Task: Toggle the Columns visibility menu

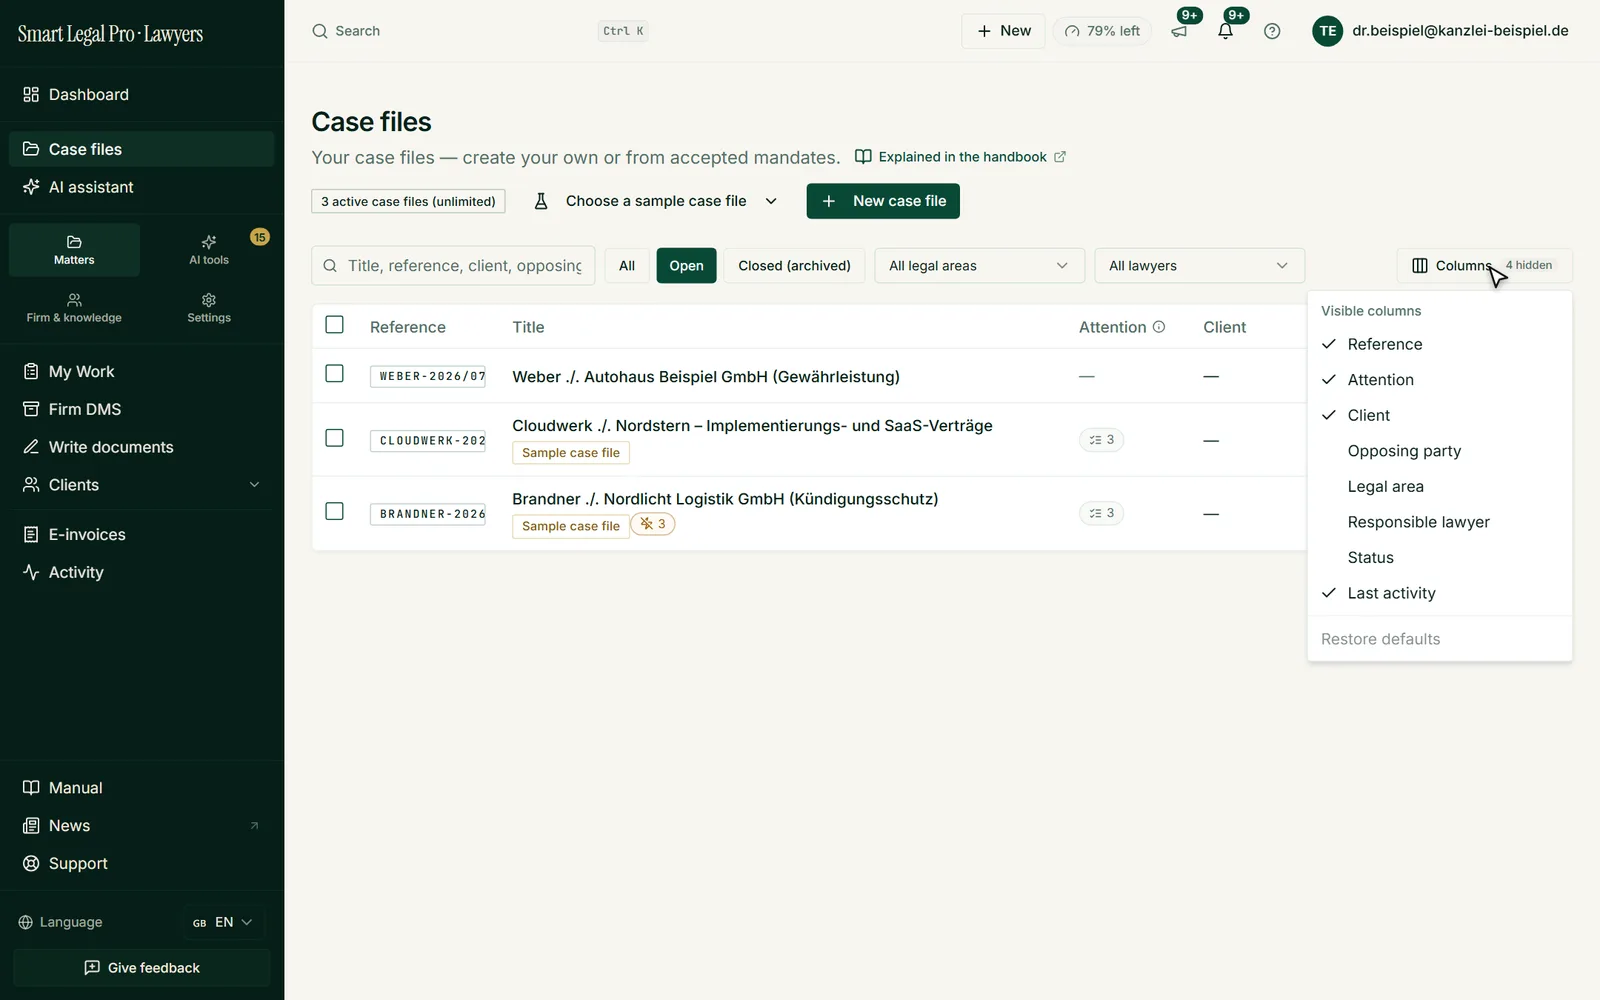Action: click(1484, 266)
